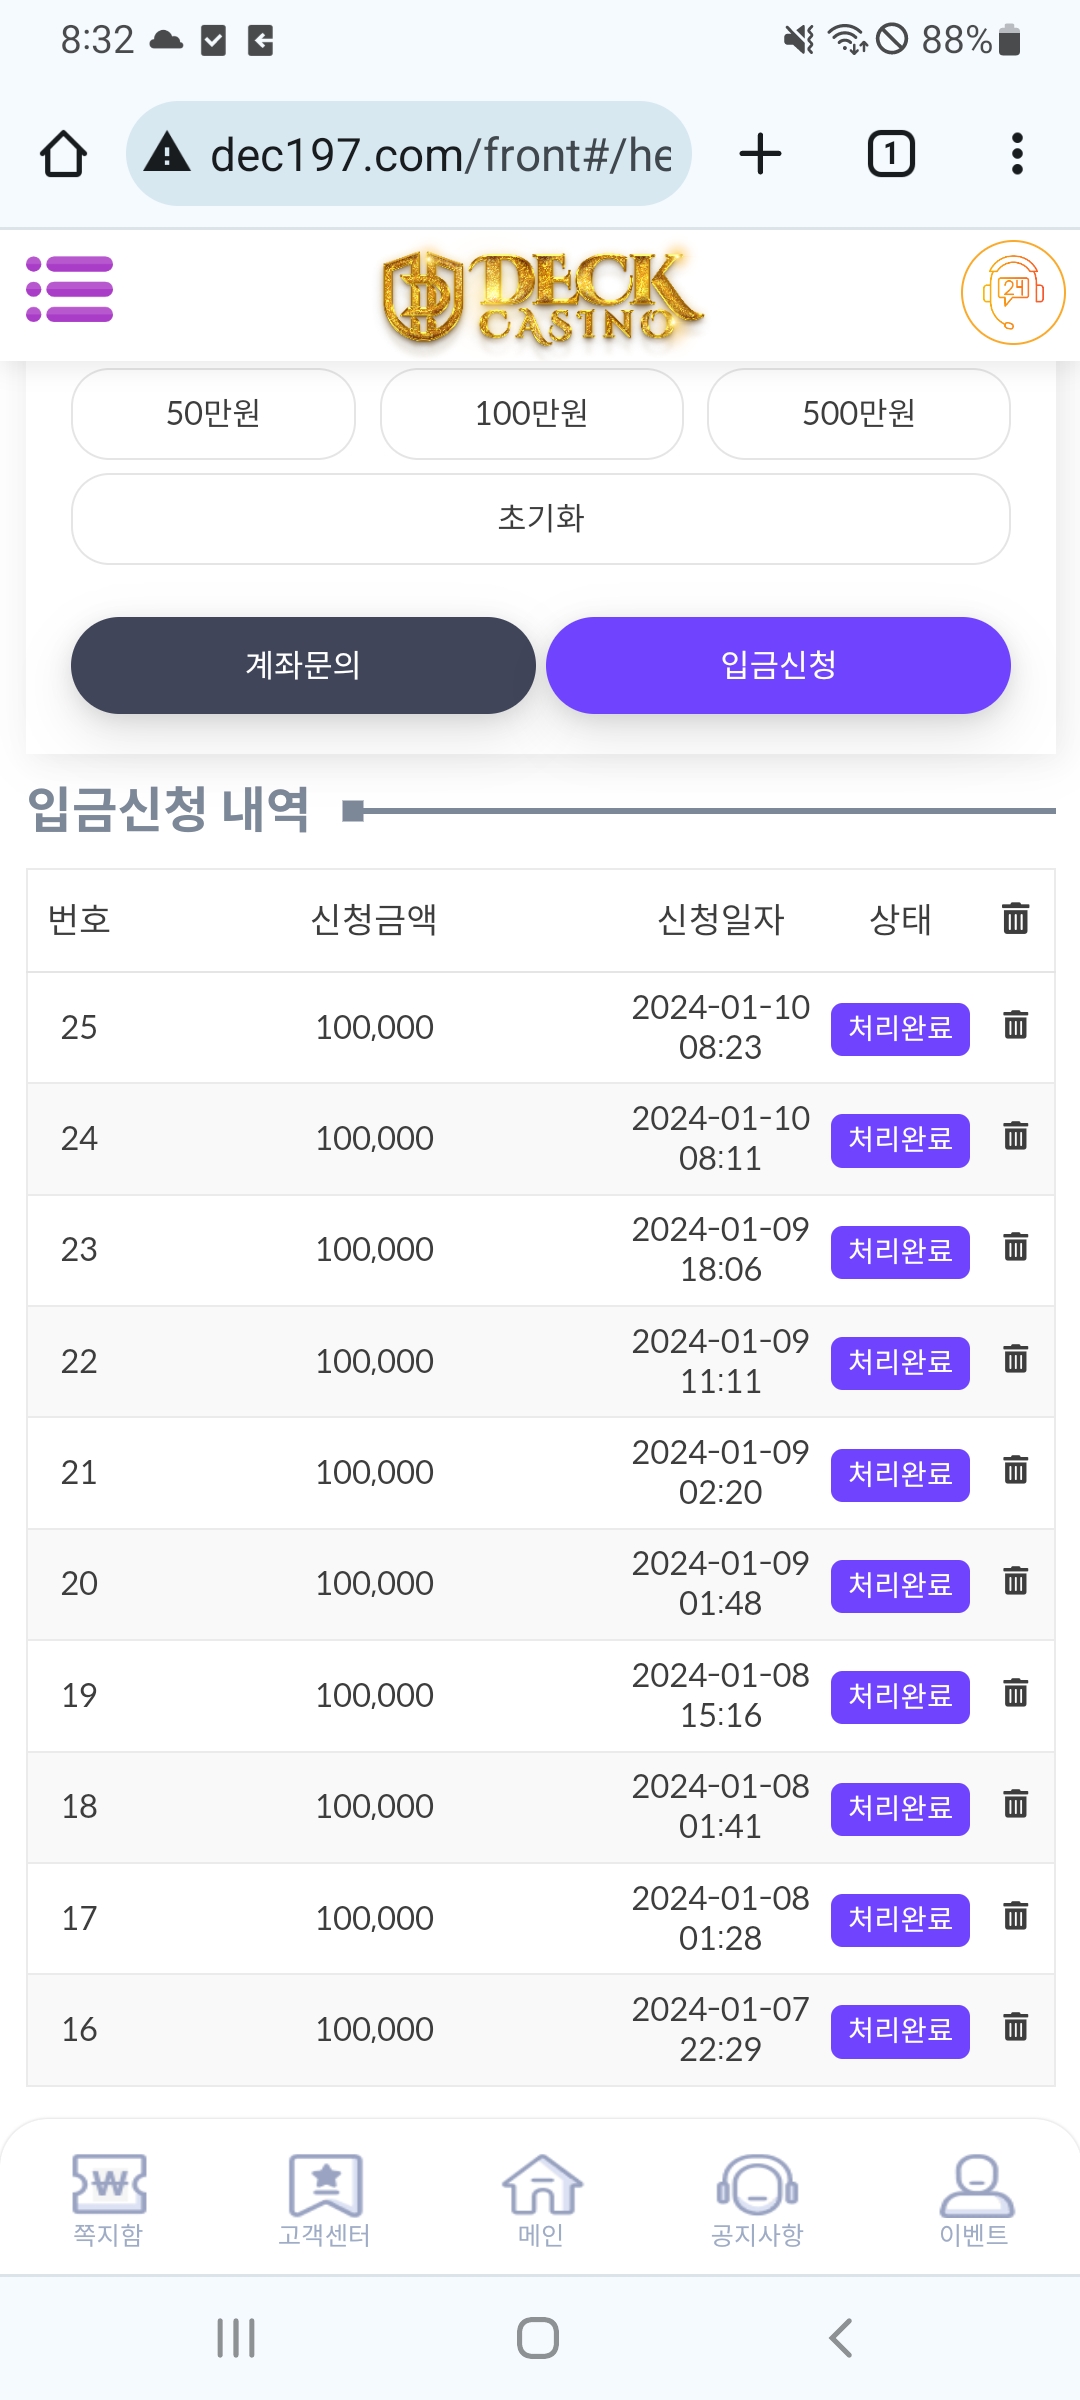Delete deposit record number 22
Image resolution: width=1080 pixels, height=2400 pixels.
1015,1359
